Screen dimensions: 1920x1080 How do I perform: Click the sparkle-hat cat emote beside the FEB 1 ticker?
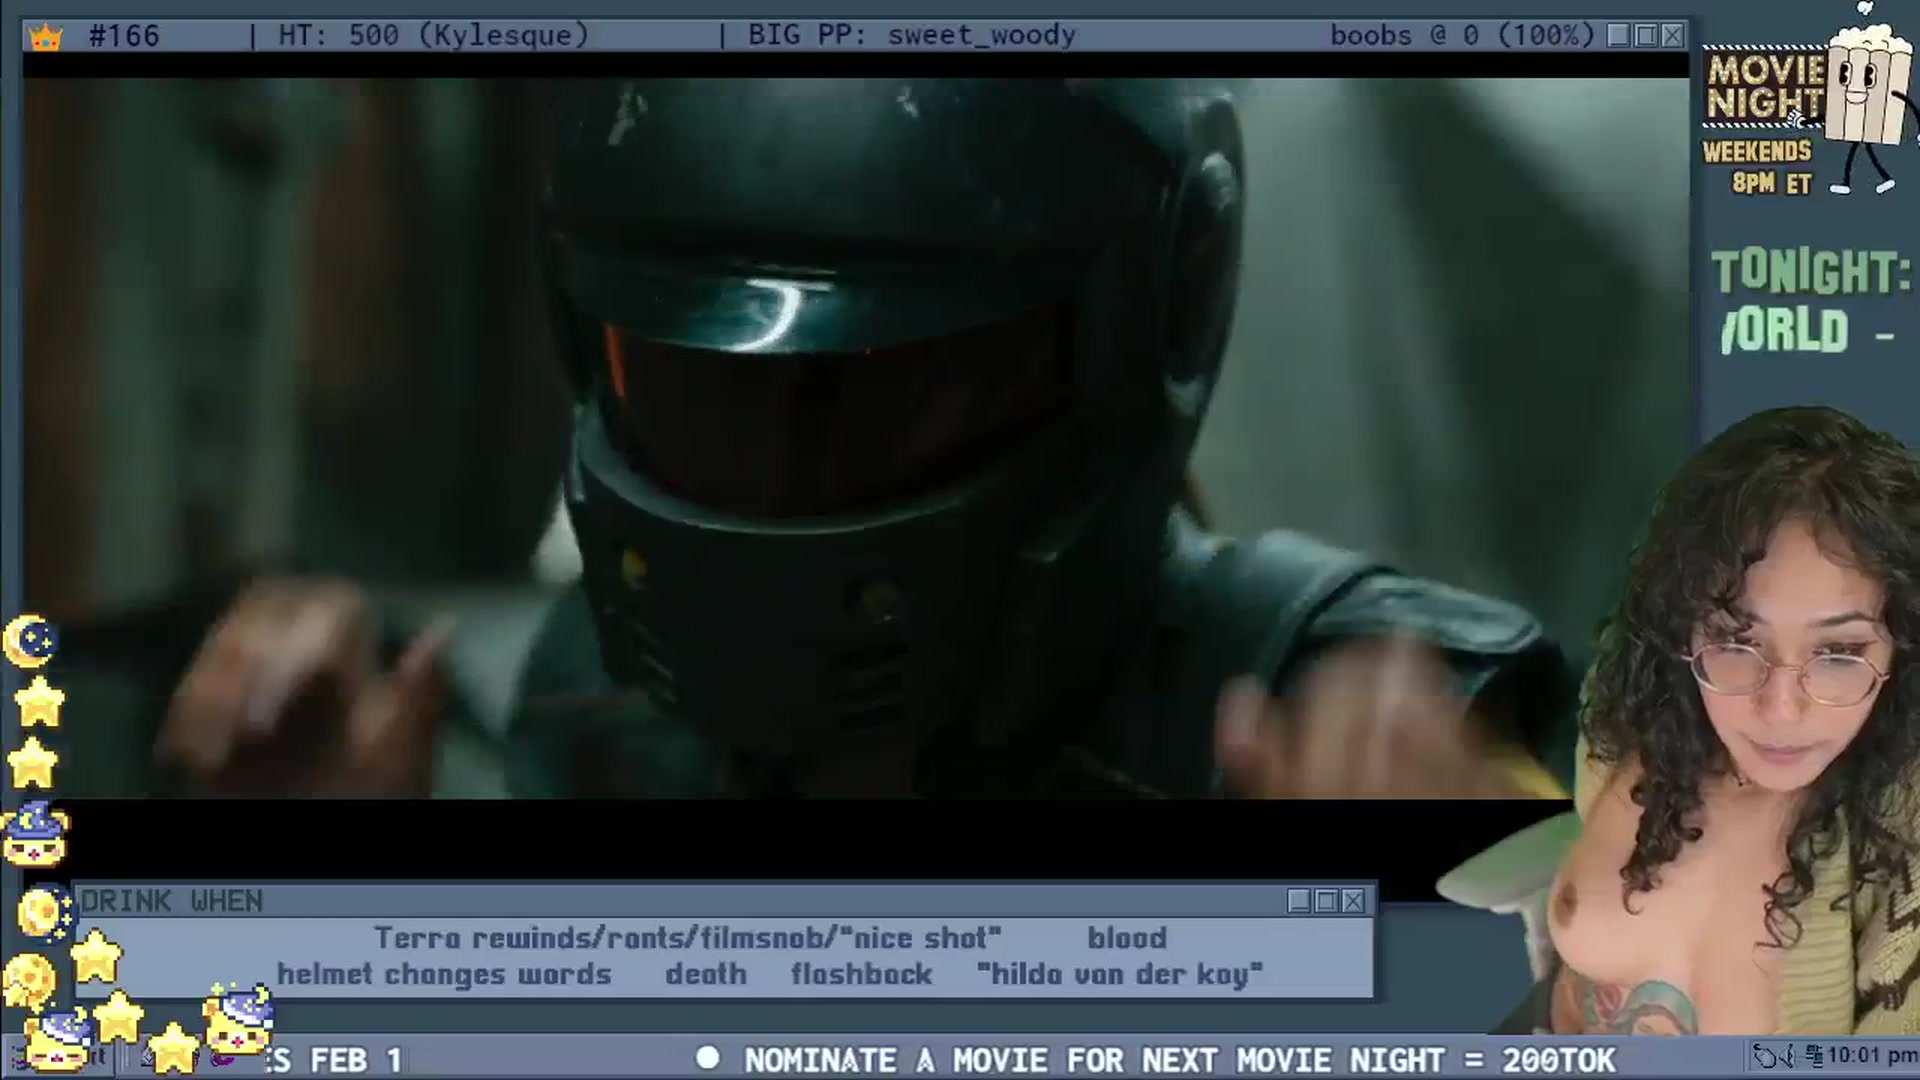(237, 1020)
